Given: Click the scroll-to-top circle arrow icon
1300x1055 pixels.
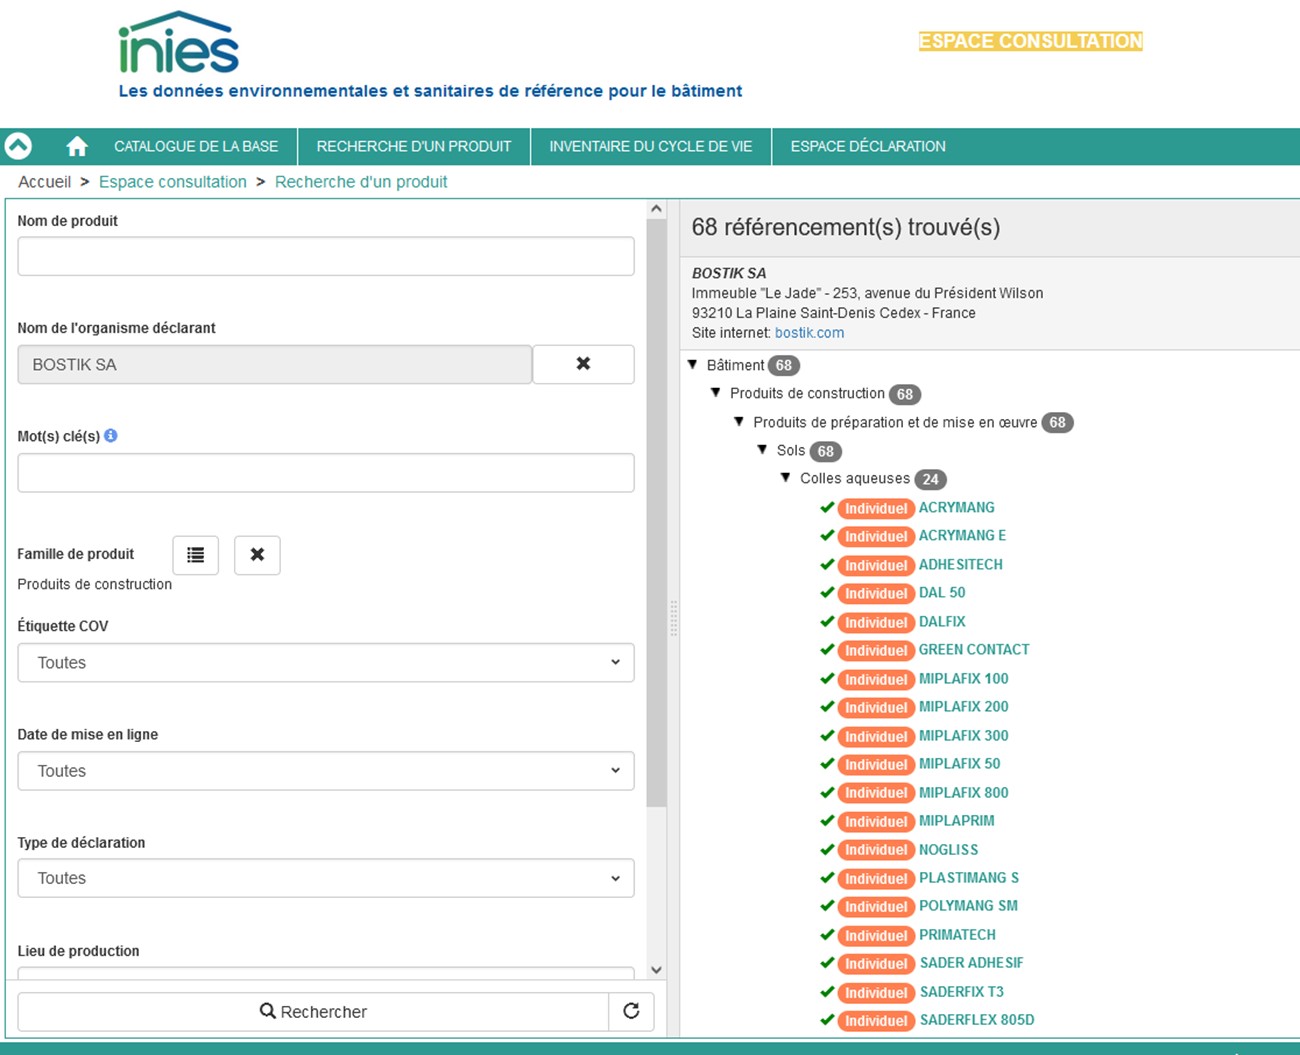Looking at the screenshot, I should [19, 146].
